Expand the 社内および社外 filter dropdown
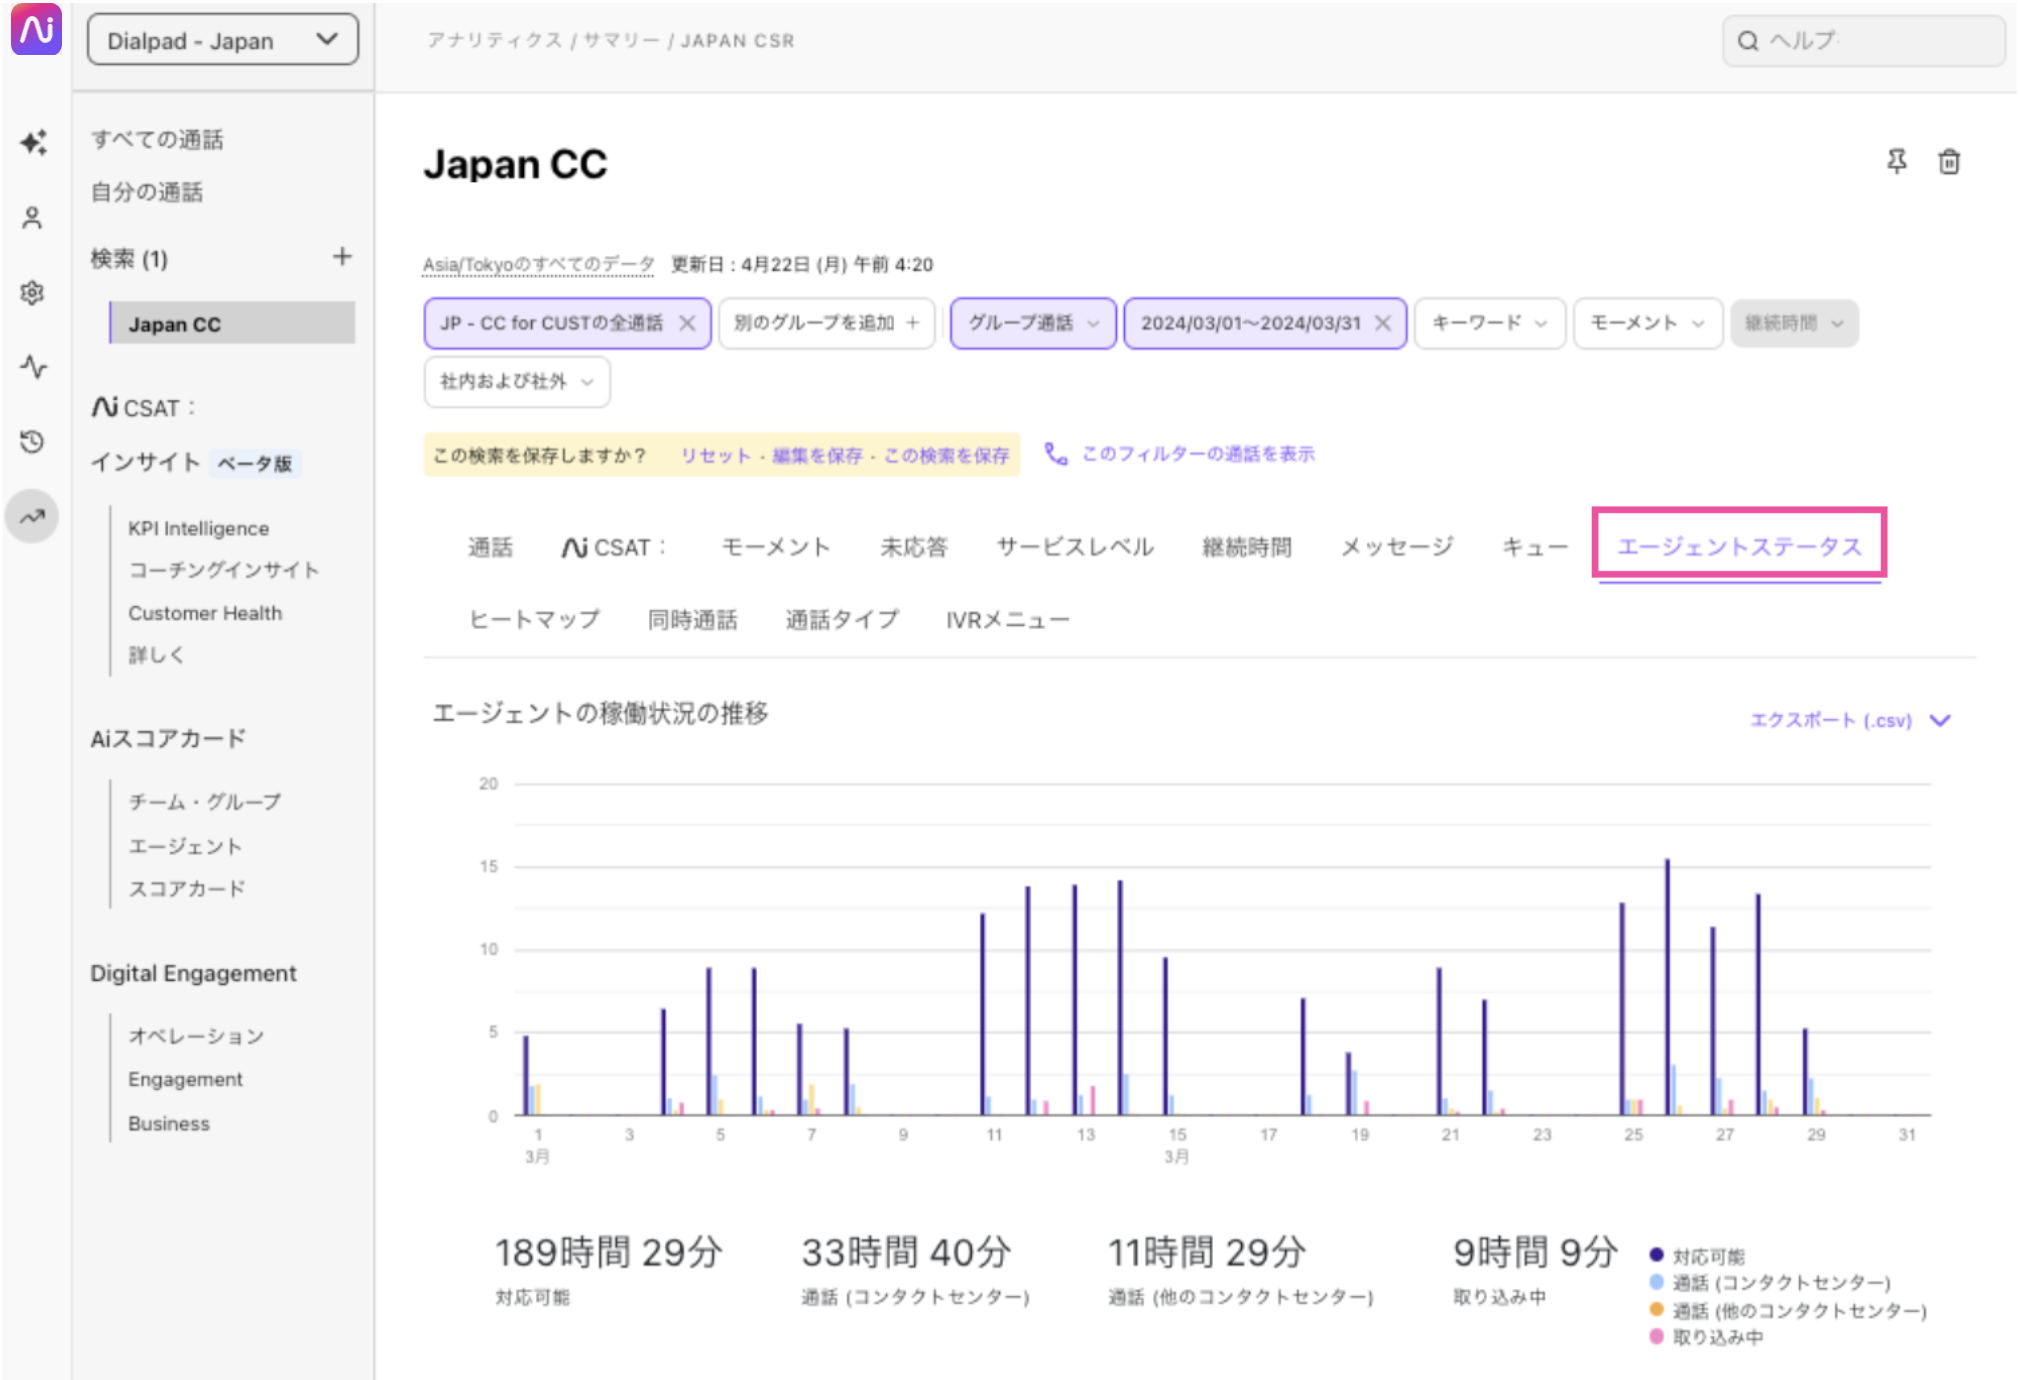 pyautogui.click(x=517, y=381)
